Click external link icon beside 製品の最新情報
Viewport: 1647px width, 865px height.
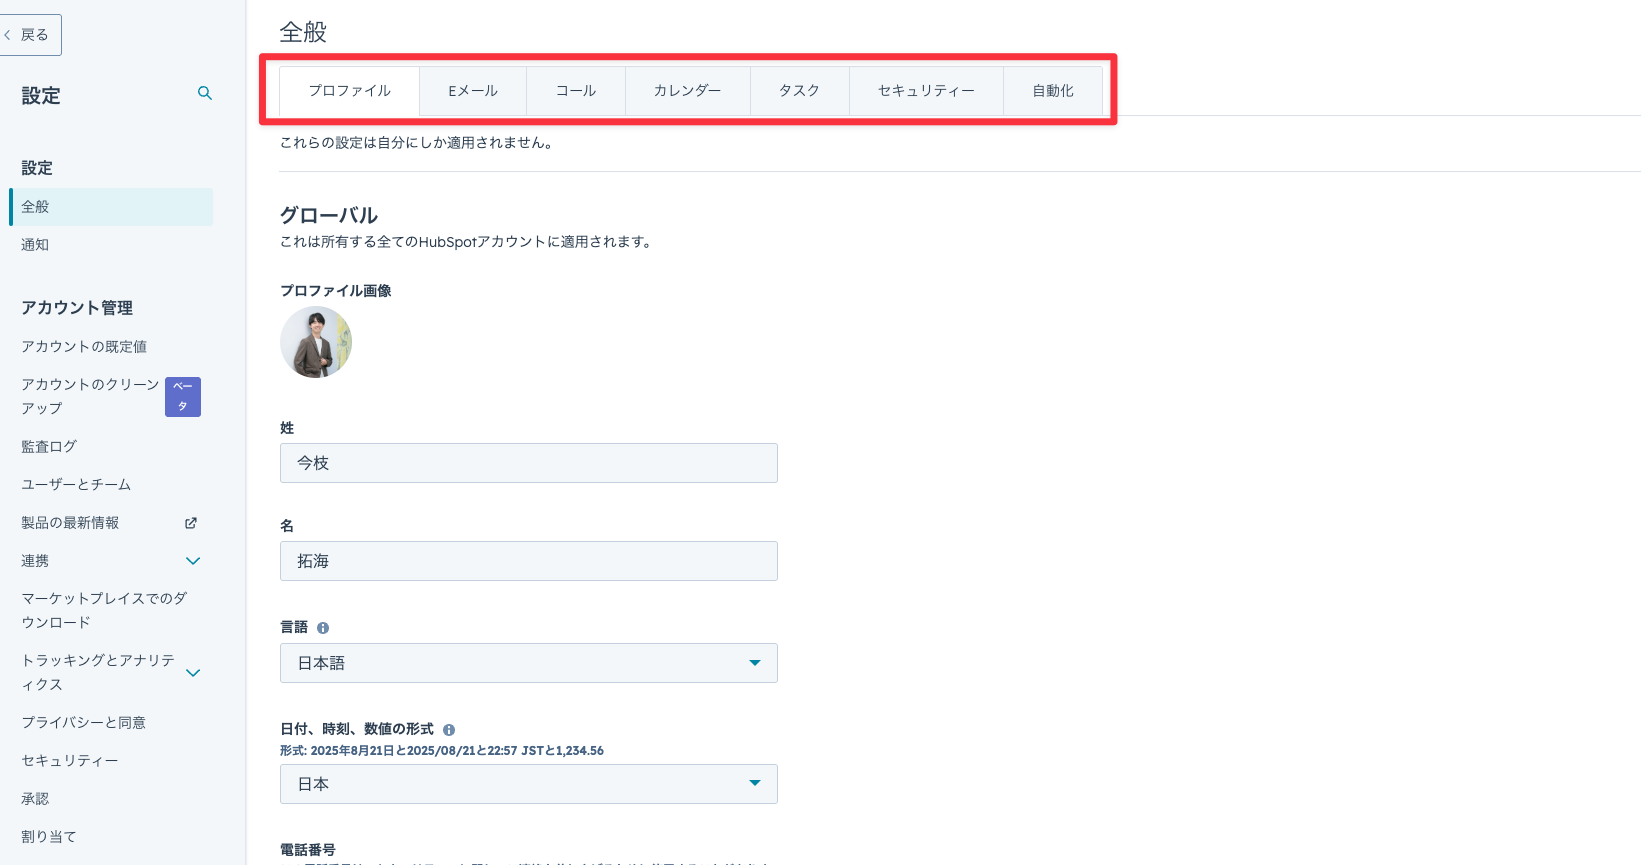(191, 523)
